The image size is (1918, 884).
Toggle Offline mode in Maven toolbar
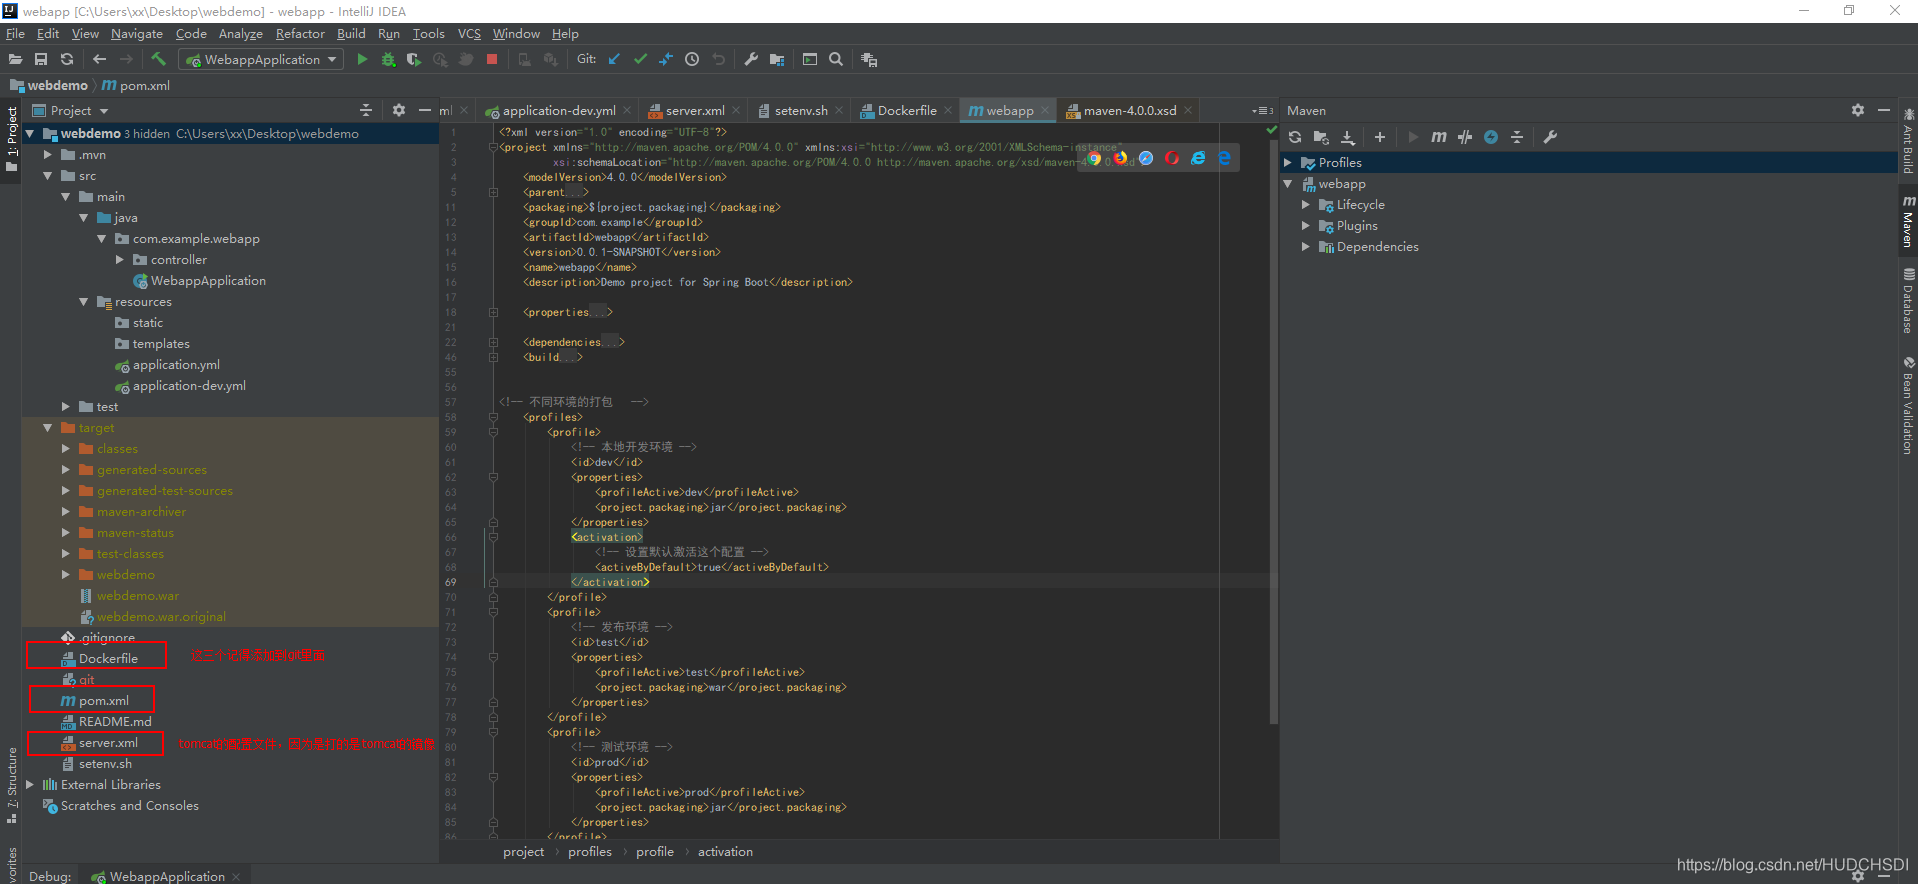pyautogui.click(x=1491, y=137)
